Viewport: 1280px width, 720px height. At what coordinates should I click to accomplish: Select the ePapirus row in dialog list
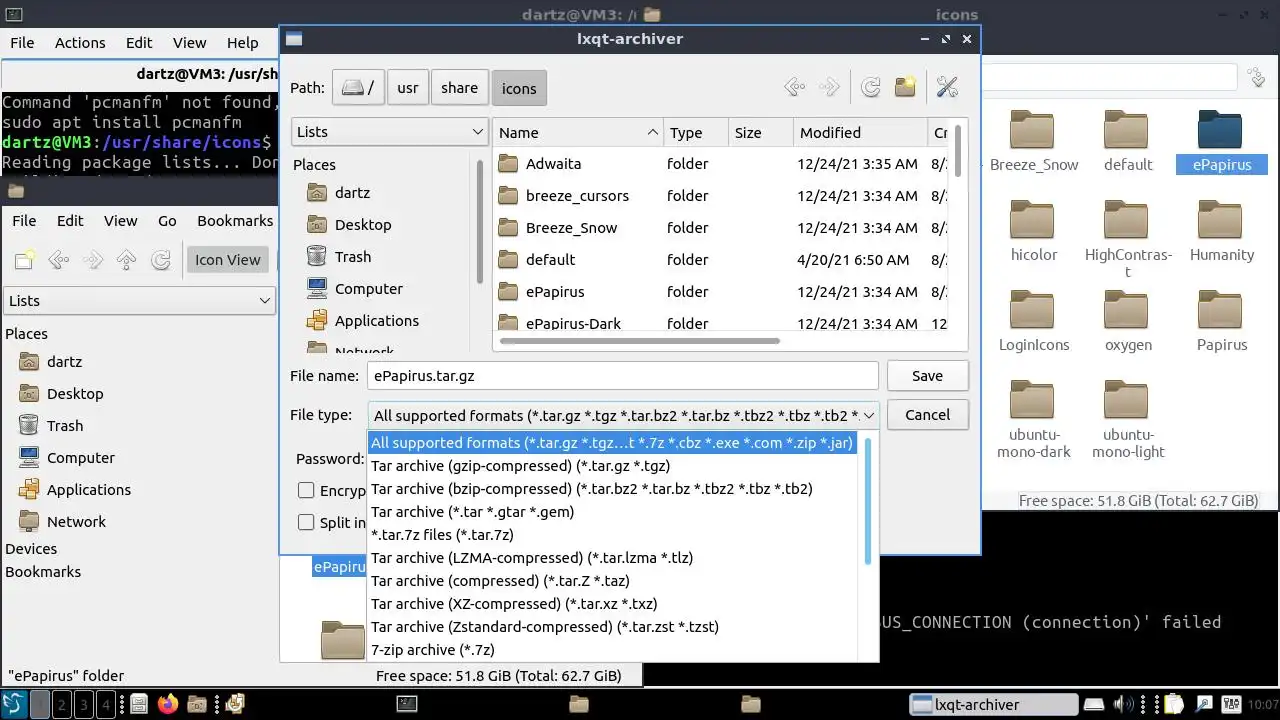(721, 292)
